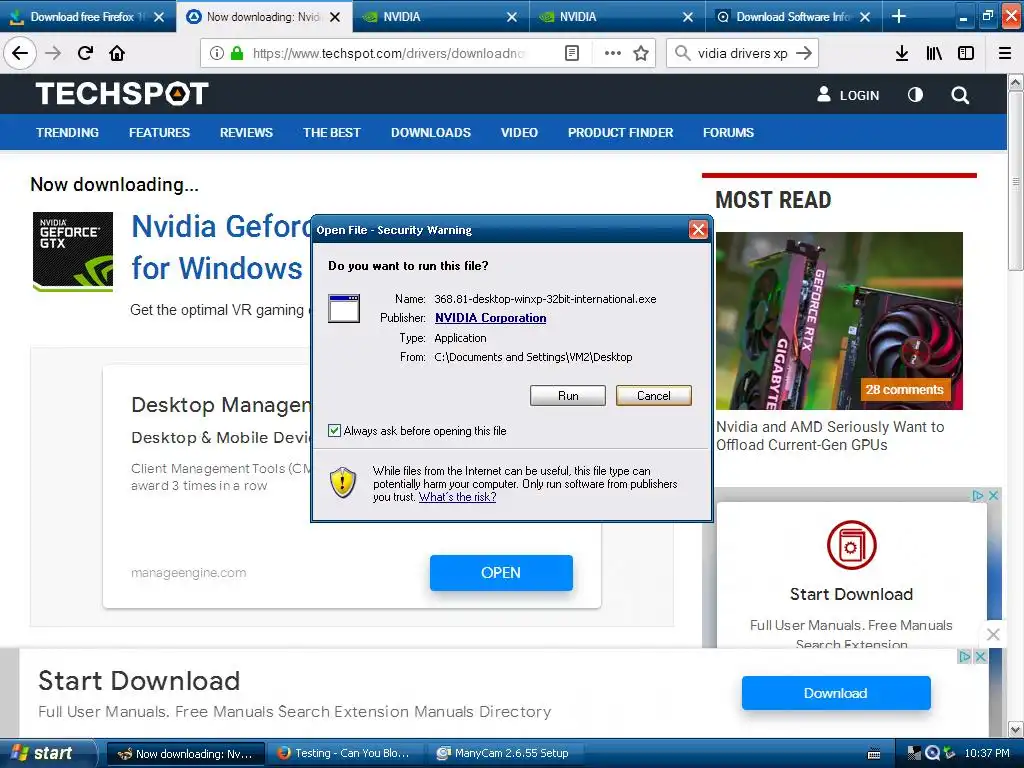Toggle reader view icon in address bar

tap(571, 53)
